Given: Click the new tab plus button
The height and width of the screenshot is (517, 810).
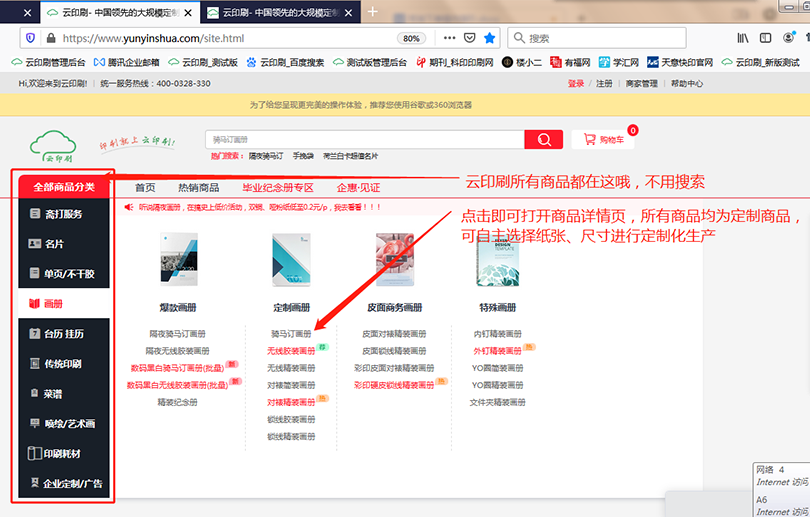Looking at the screenshot, I should [373, 12].
